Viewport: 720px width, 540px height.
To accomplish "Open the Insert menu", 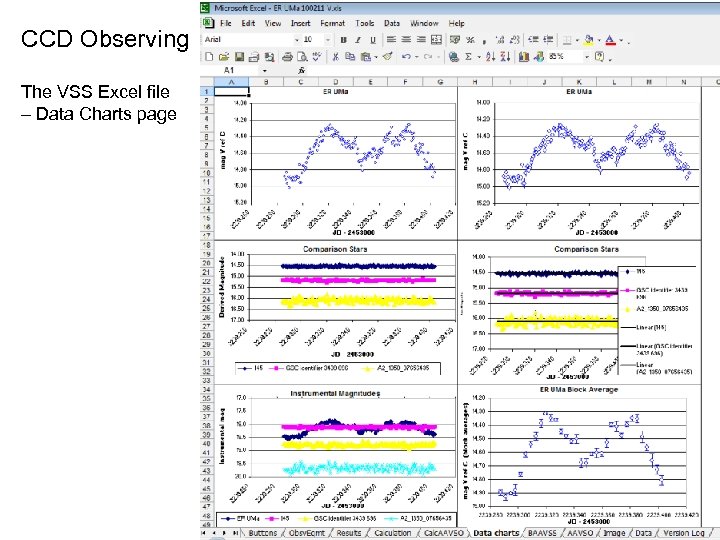I will point(300,23).
